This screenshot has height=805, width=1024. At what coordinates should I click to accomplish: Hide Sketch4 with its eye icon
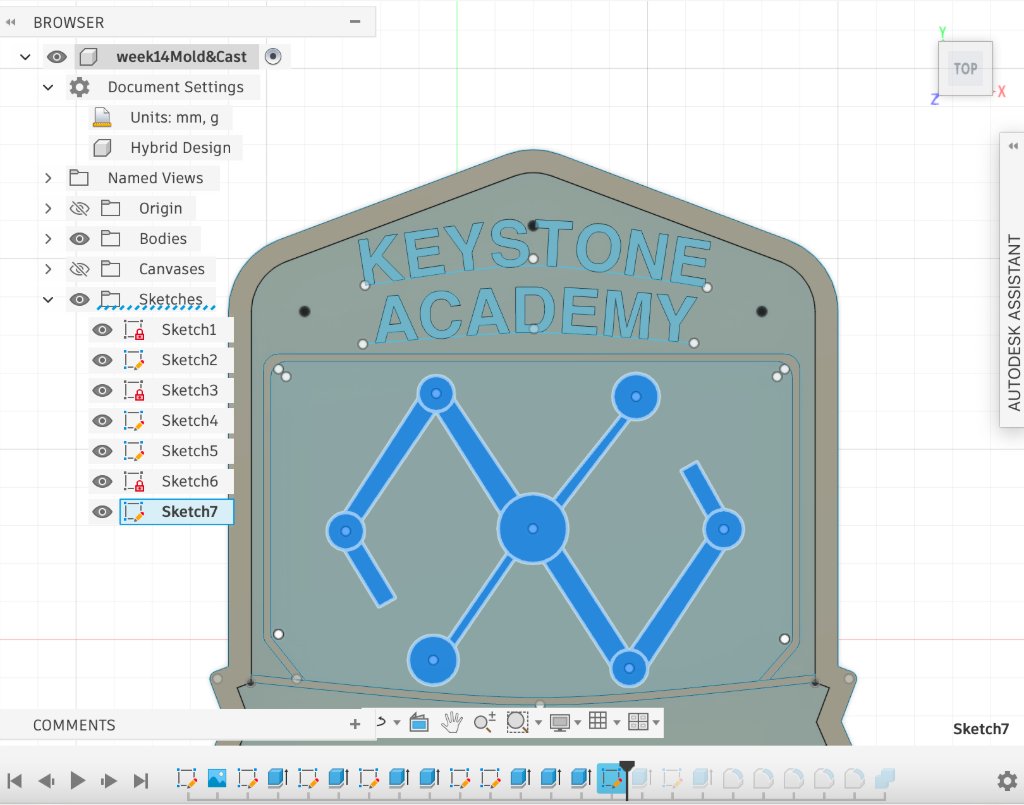click(x=102, y=421)
